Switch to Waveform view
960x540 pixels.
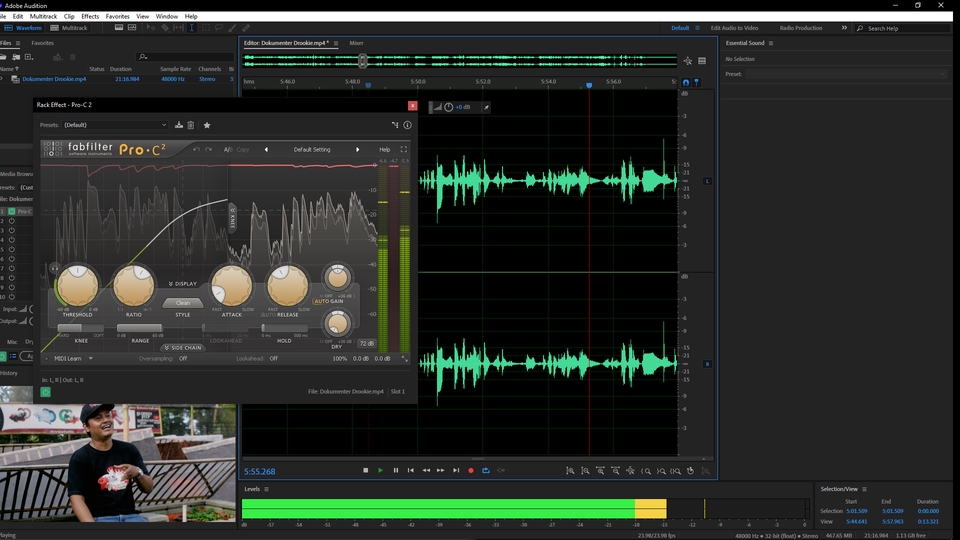pyautogui.click(x=23, y=28)
